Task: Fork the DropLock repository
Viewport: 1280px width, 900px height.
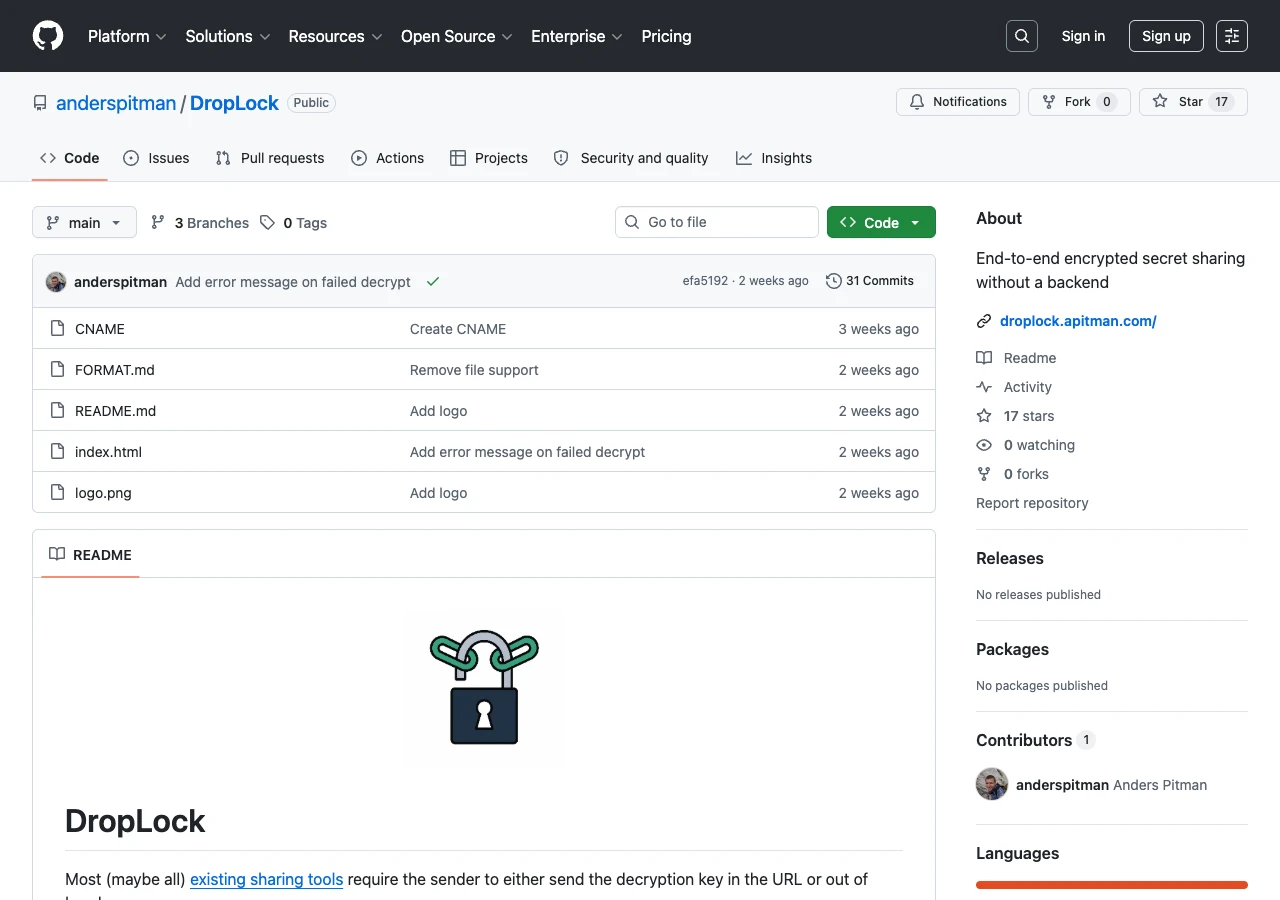Action: tap(1079, 102)
